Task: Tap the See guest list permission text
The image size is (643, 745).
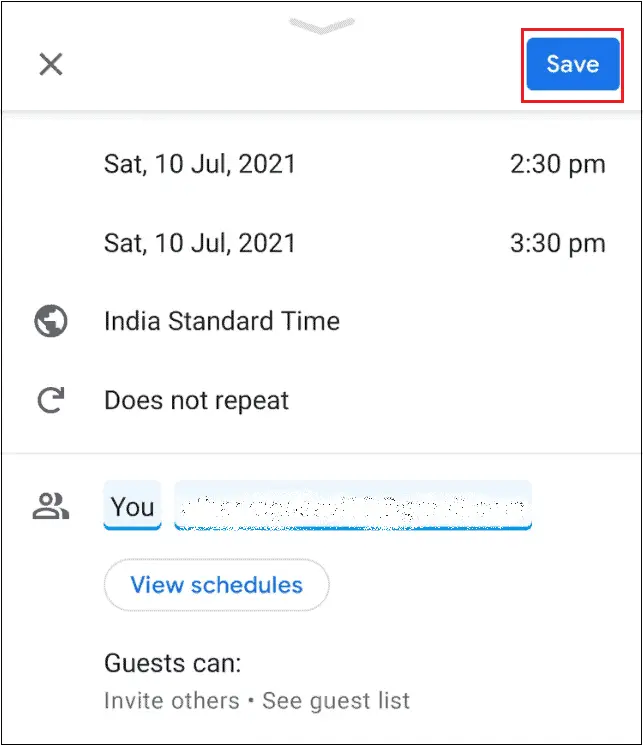Action: pos(336,701)
